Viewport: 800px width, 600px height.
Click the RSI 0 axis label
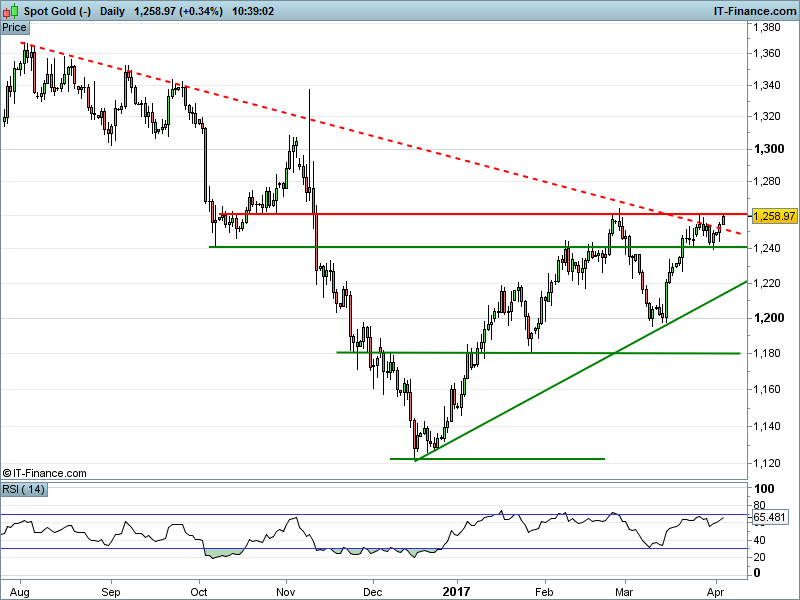tap(757, 573)
